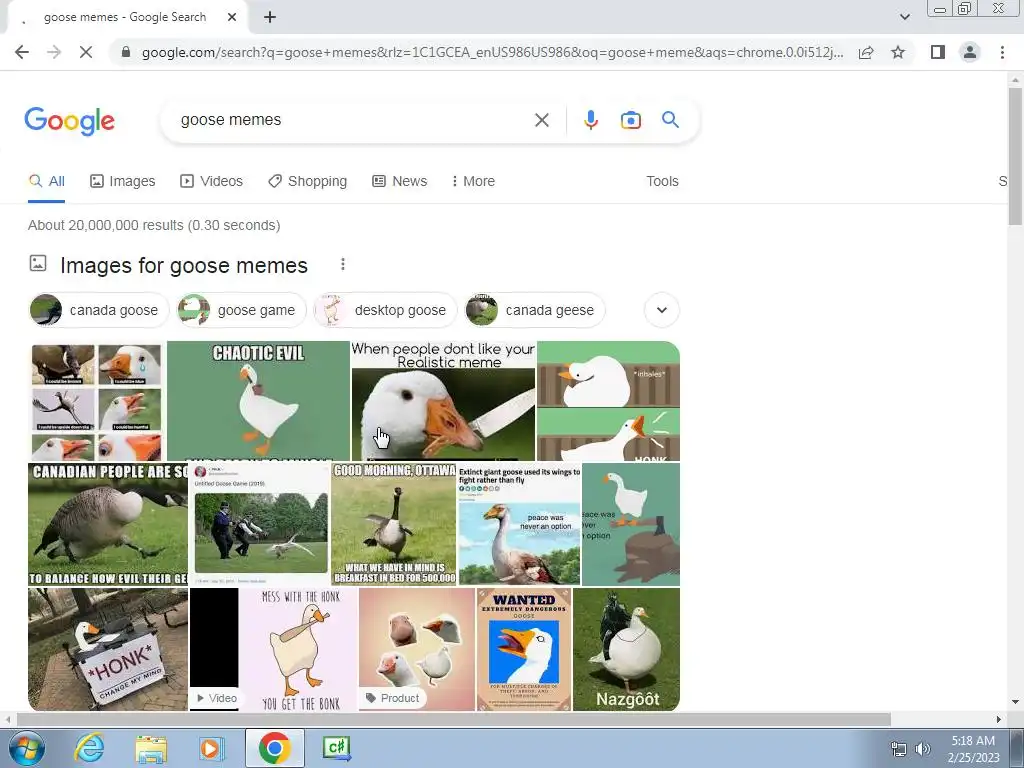Click the vertical page scrollbar

1015,157
